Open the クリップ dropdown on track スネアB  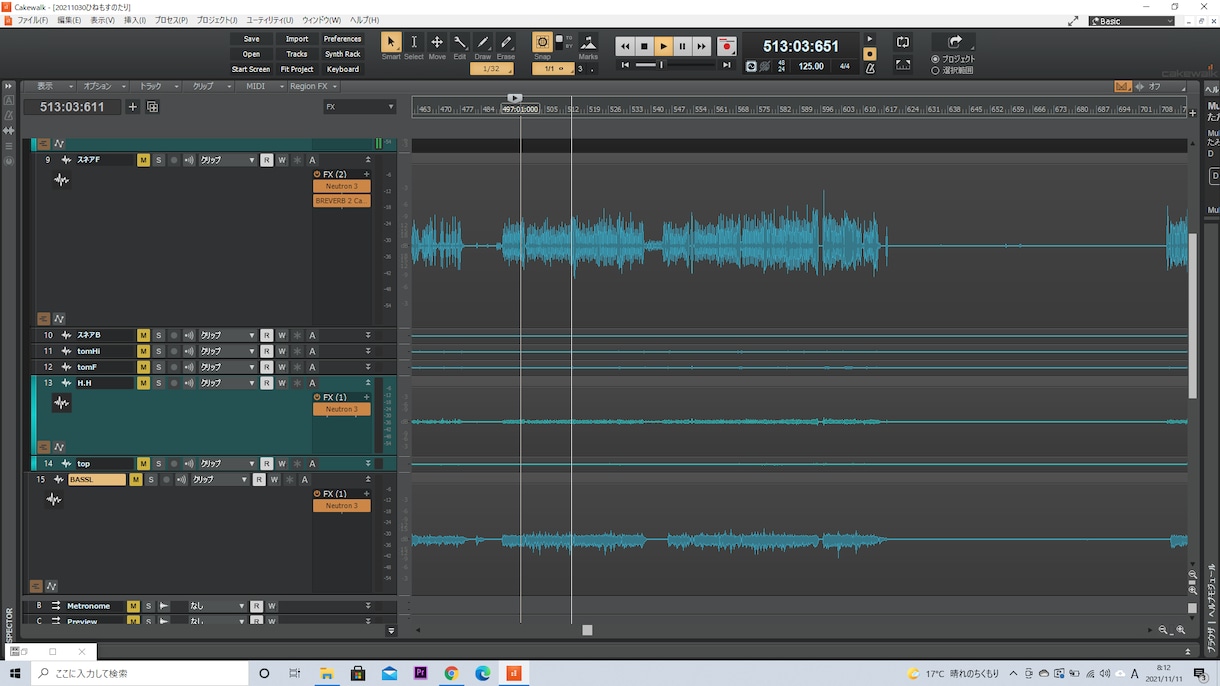point(227,335)
